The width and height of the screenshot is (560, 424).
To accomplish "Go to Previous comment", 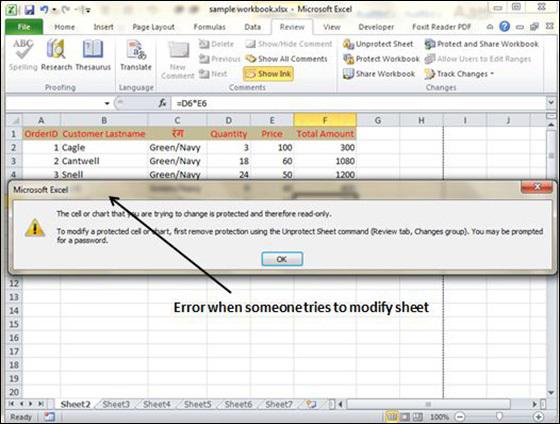I will point(220,59).
